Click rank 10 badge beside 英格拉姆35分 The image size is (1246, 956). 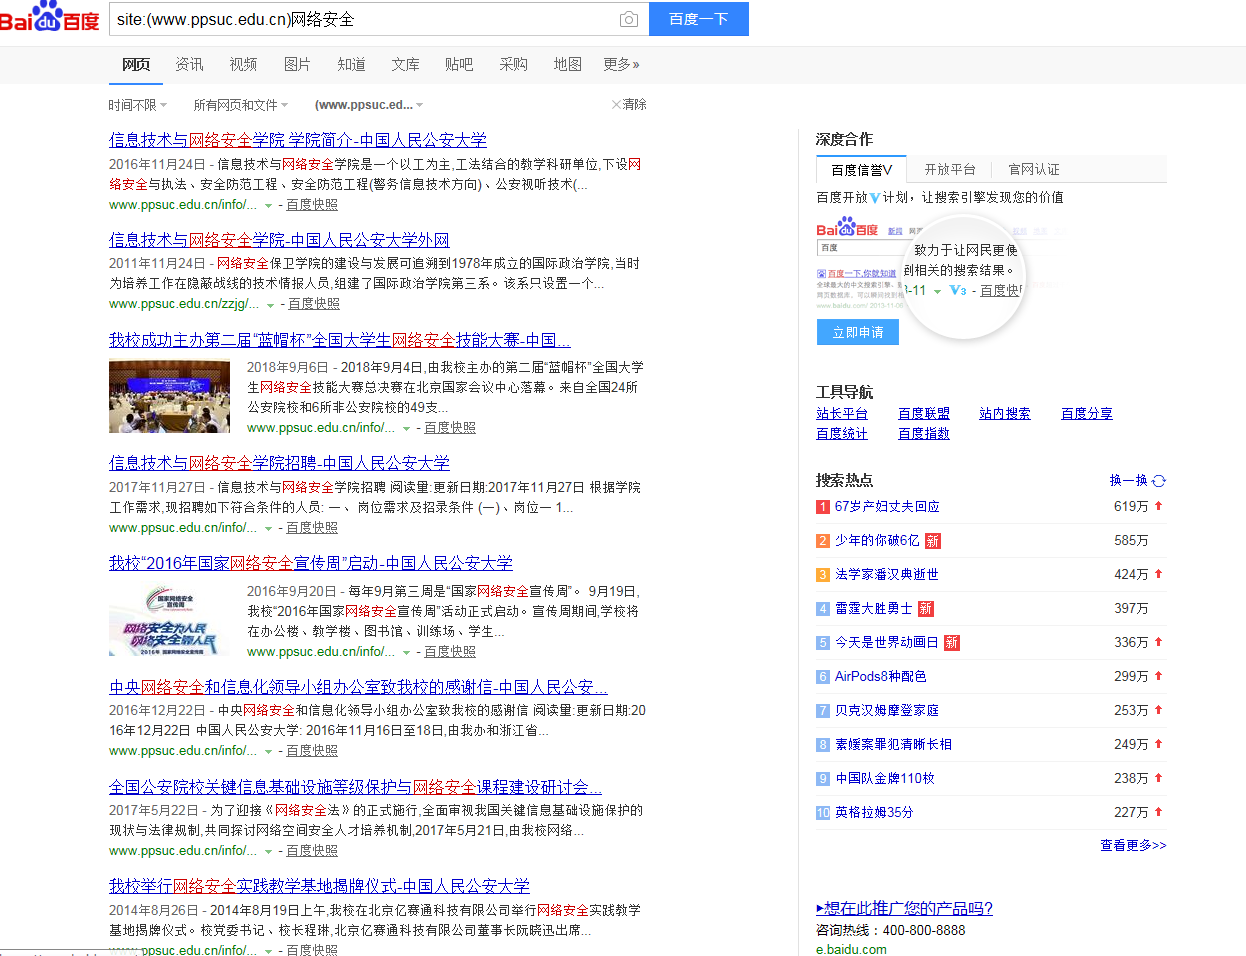point(823,813)
